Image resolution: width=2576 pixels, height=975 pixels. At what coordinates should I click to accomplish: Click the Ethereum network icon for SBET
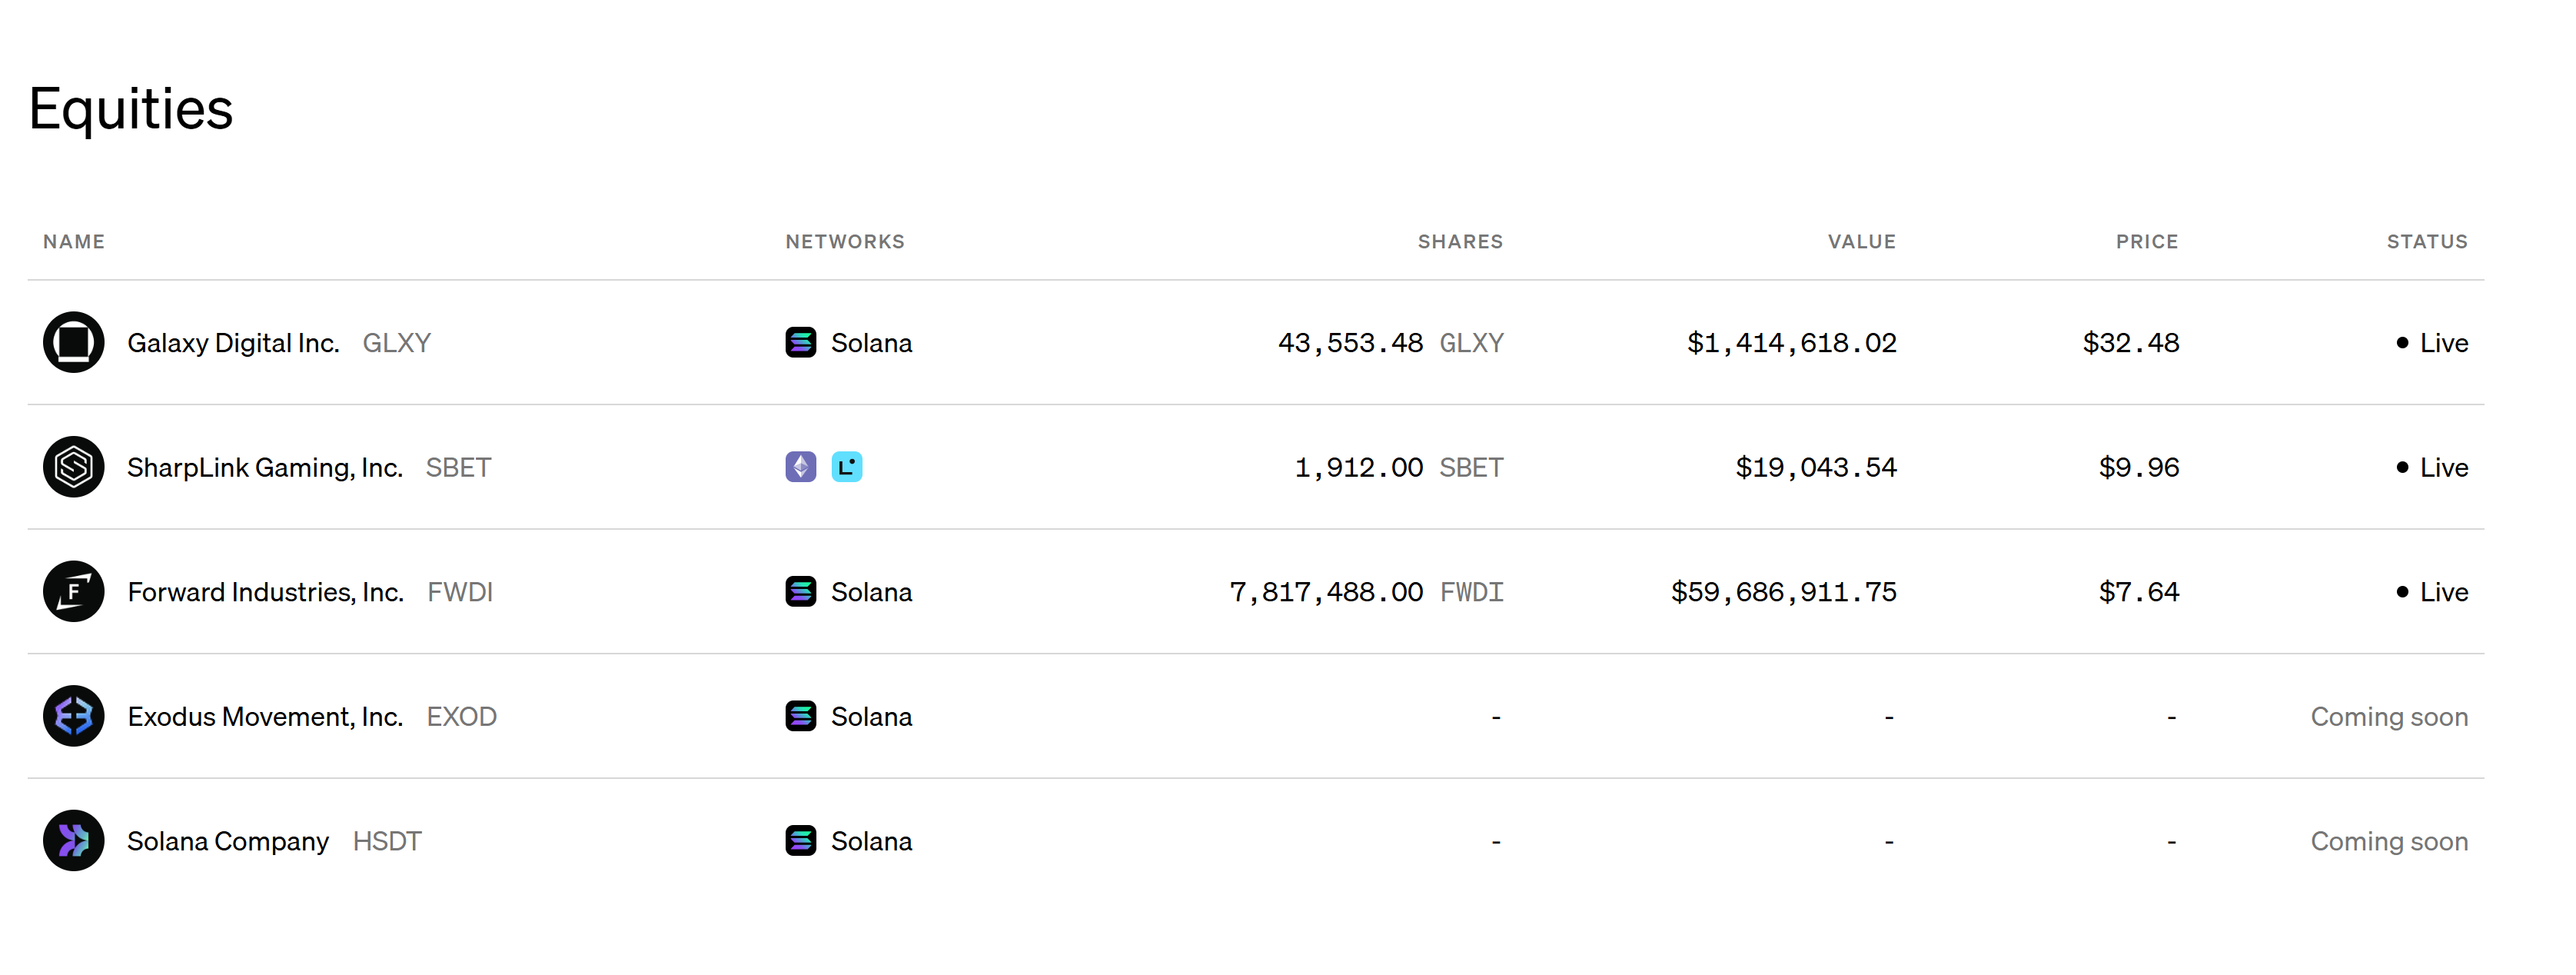(x=800, y=467)
